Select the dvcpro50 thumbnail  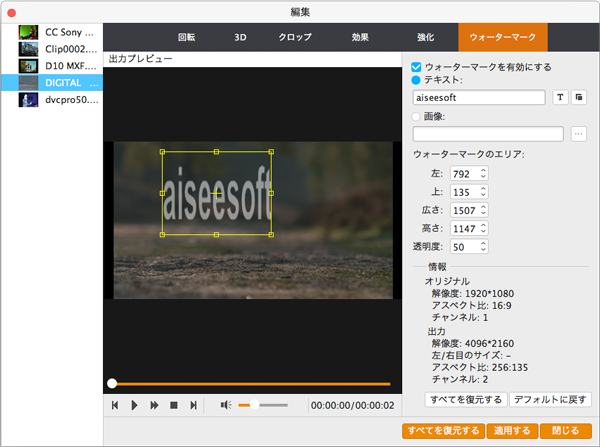pyautogui.click(x=28, y=100)
